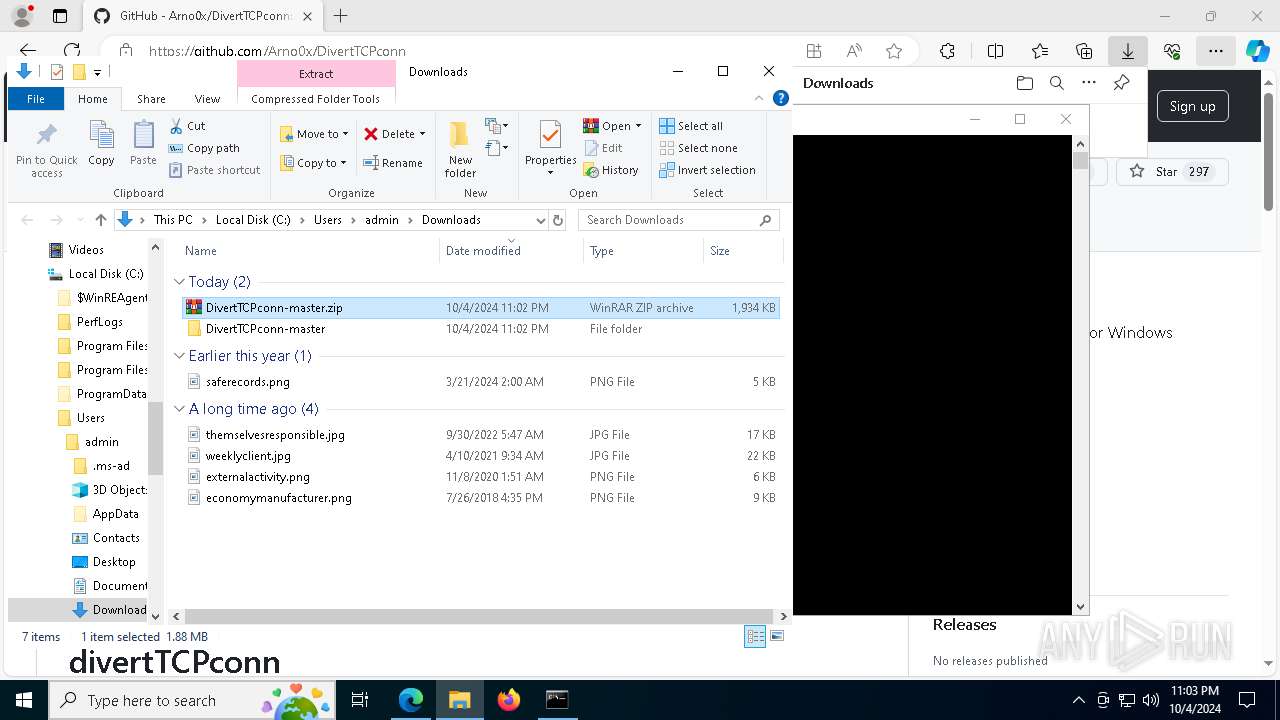Click Local Disk (C:) breadcrumb

(252, 220)
